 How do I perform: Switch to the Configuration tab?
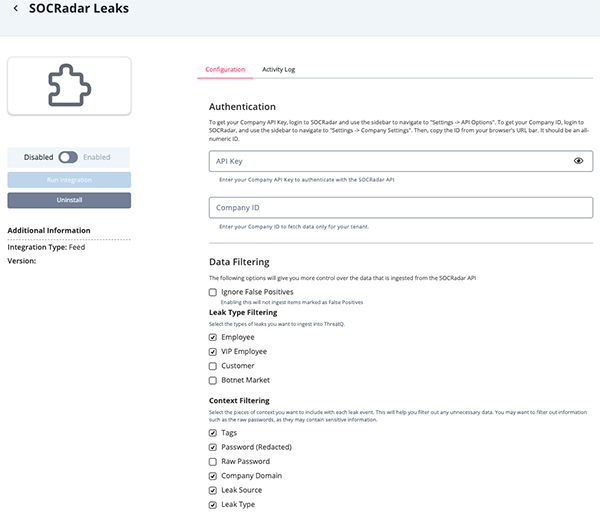225,70
